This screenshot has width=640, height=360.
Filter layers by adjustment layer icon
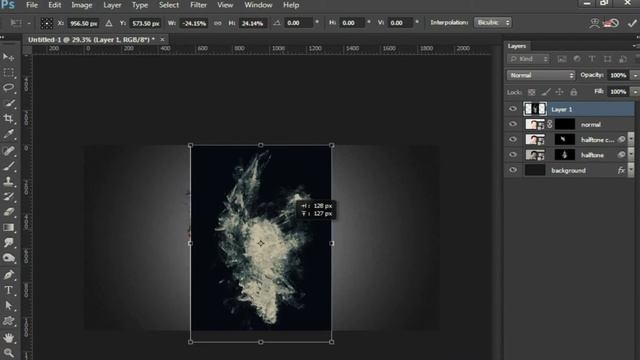coord(577,59)
